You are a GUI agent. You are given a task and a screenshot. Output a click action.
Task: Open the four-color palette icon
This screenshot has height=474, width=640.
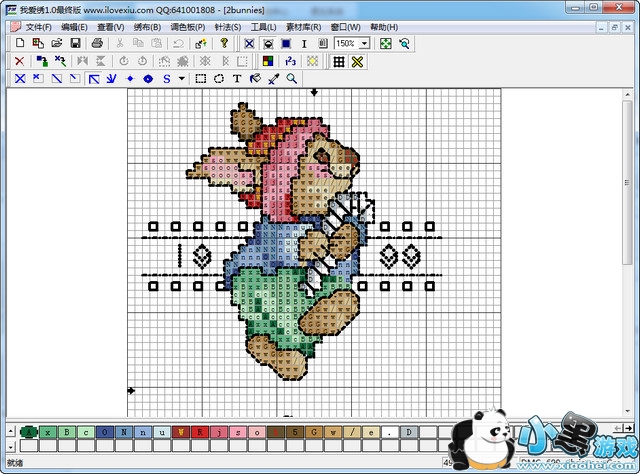coord(268,61)
